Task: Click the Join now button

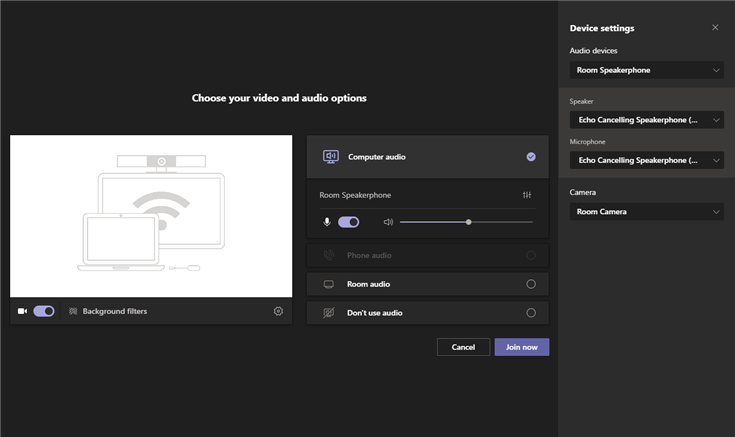Action: click(x=521, y=347)
